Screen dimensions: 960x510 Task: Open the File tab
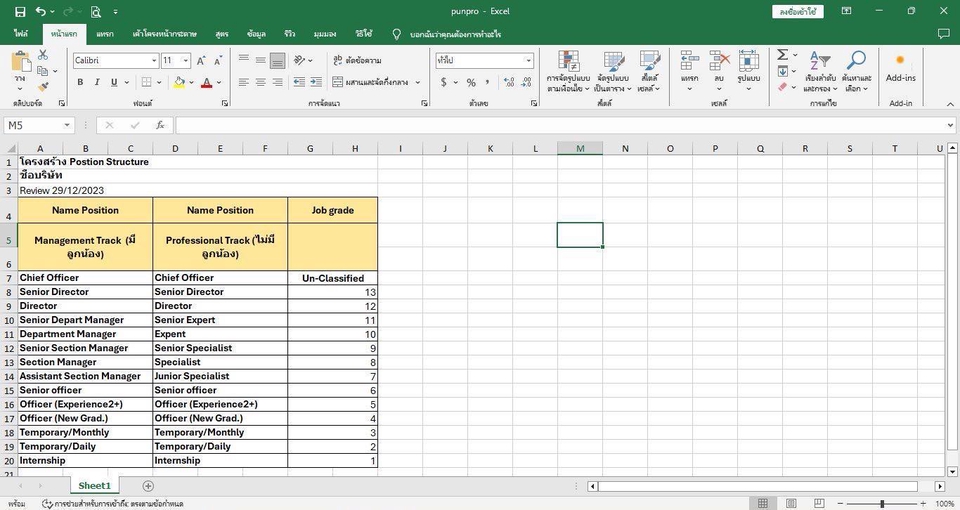(x=21, y=34)
